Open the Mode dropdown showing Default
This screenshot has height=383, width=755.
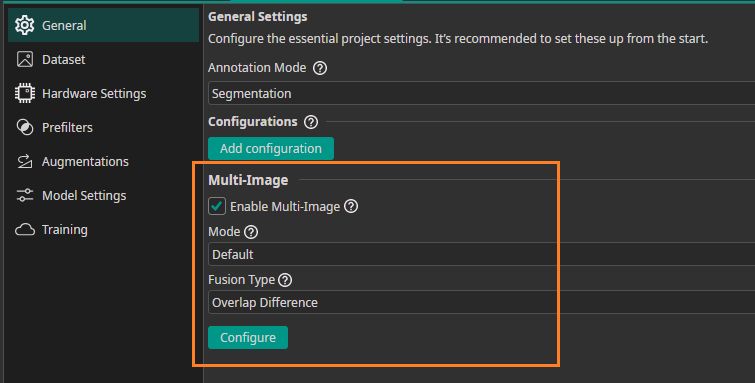[482, 254]
